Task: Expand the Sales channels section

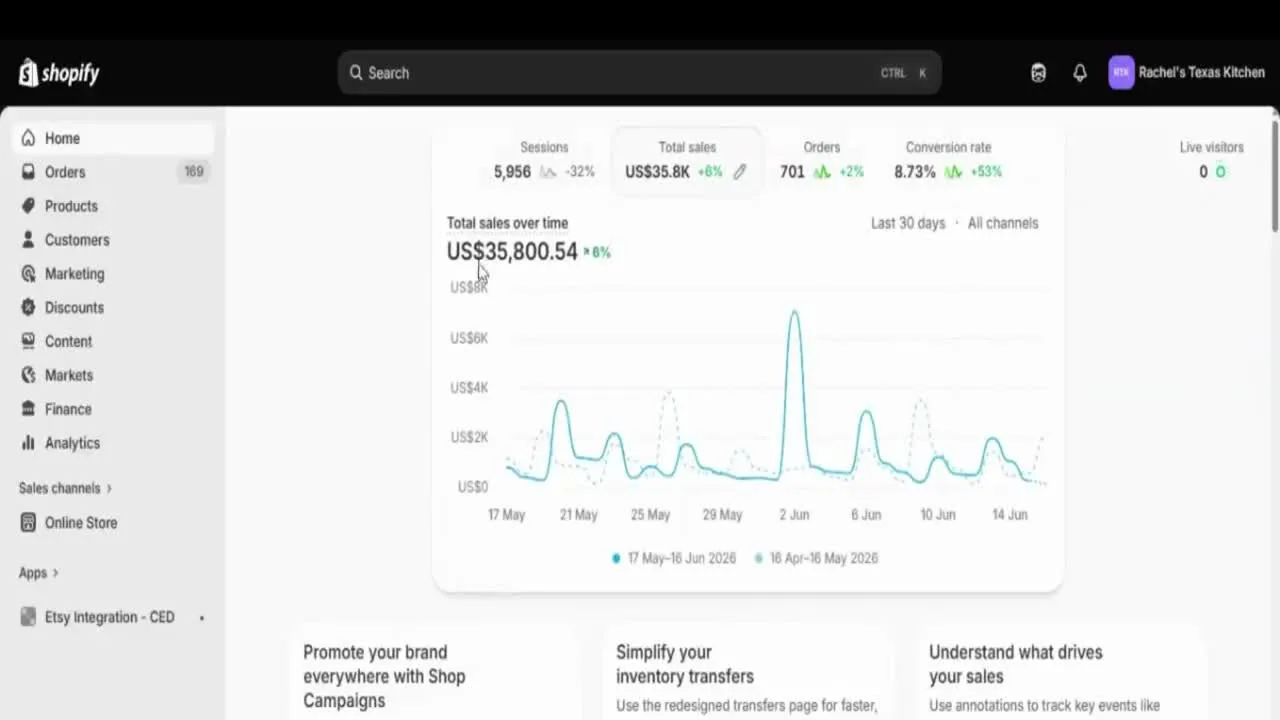Action: [66, 488]
